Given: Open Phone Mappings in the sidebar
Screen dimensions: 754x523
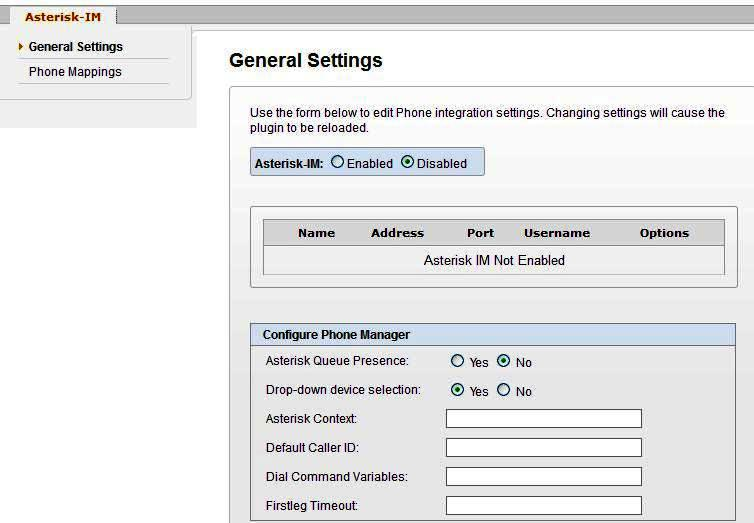Looking at the screenshot, I should click(75, 72).
